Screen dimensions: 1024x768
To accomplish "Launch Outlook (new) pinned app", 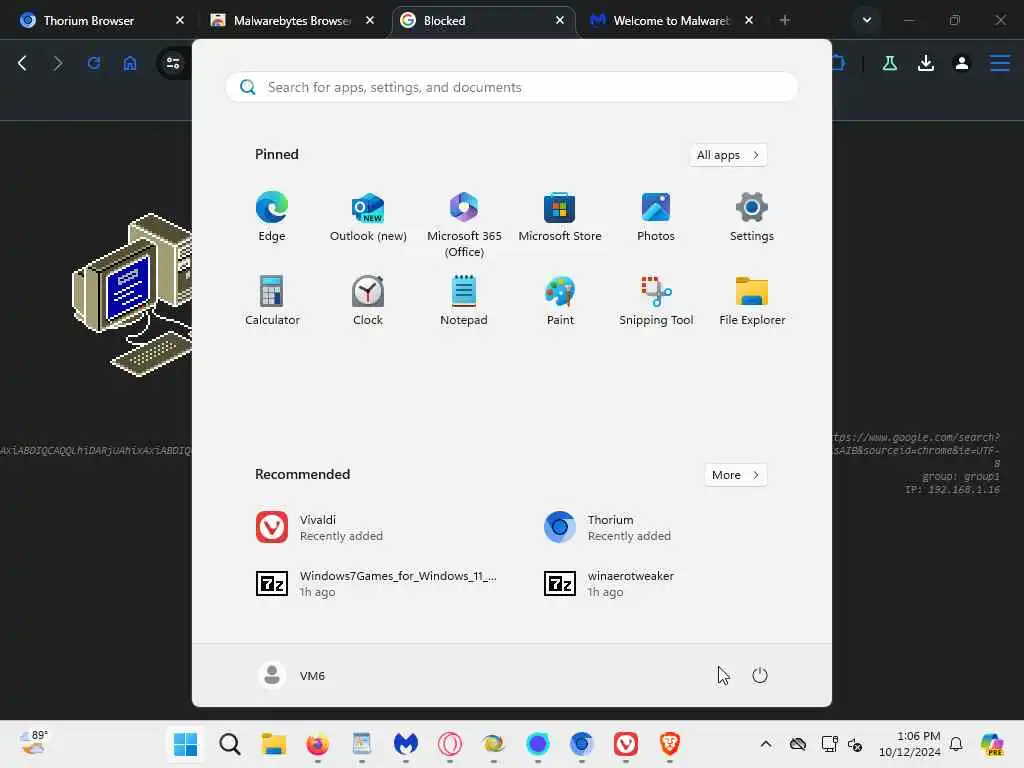I will pyautogui.click(x=368, y=217).
